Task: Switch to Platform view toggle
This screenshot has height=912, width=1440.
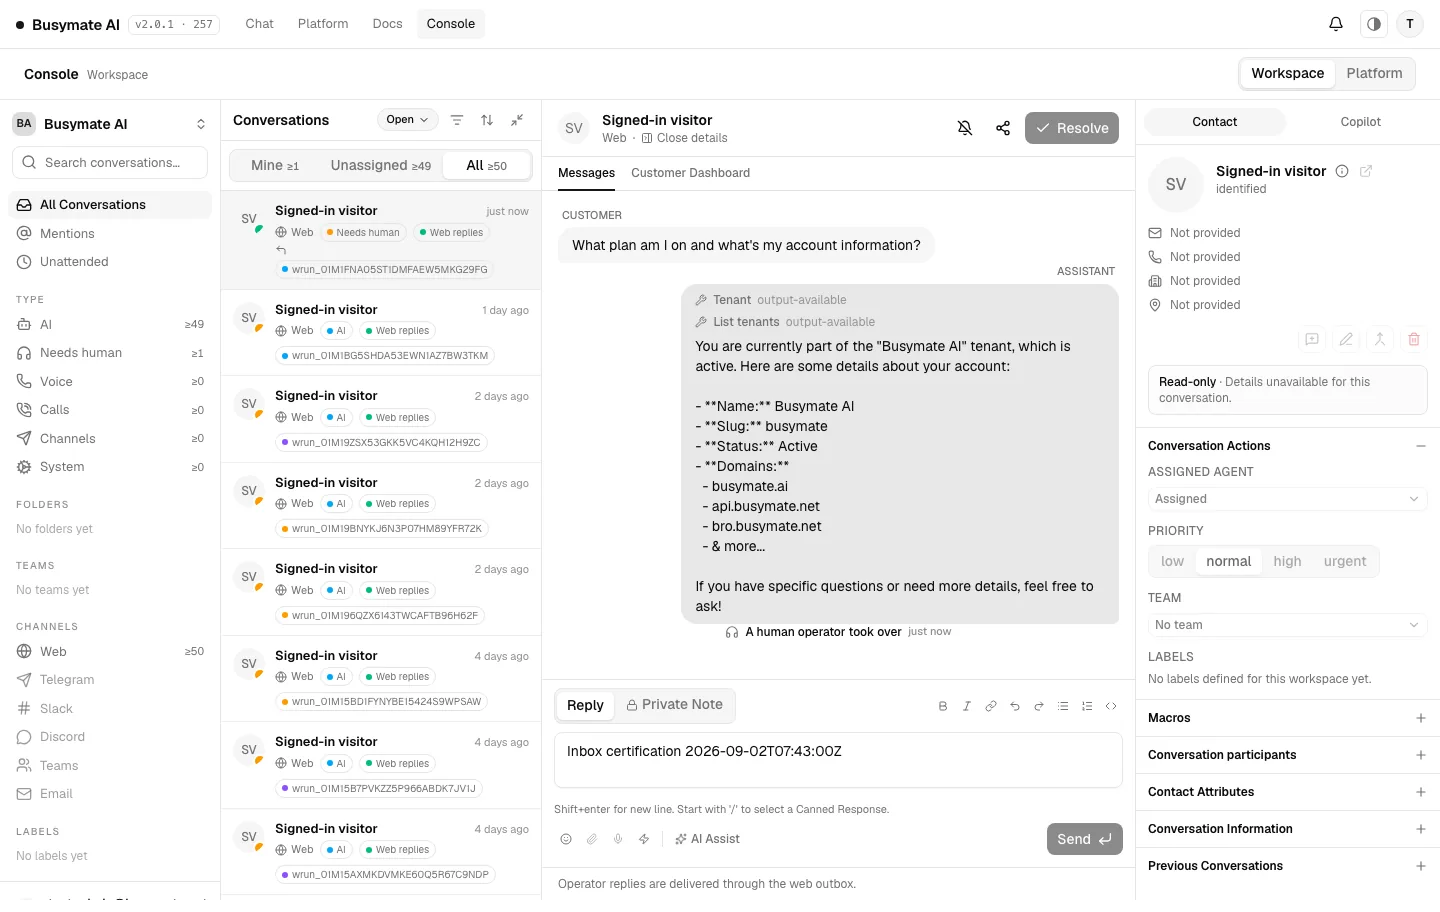Action: pyautogui.click(x=1374, y=73)
